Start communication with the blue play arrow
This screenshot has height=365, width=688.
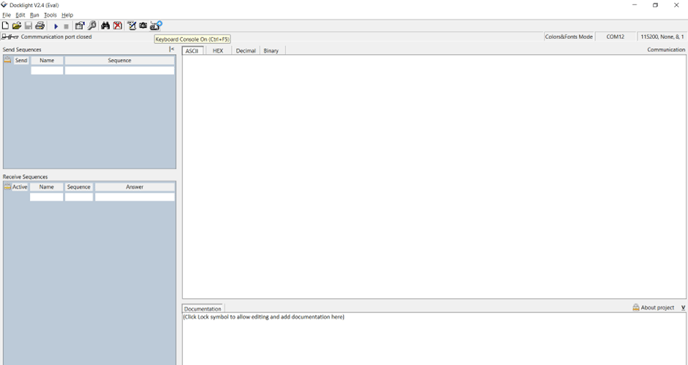(x=56, y=26)
